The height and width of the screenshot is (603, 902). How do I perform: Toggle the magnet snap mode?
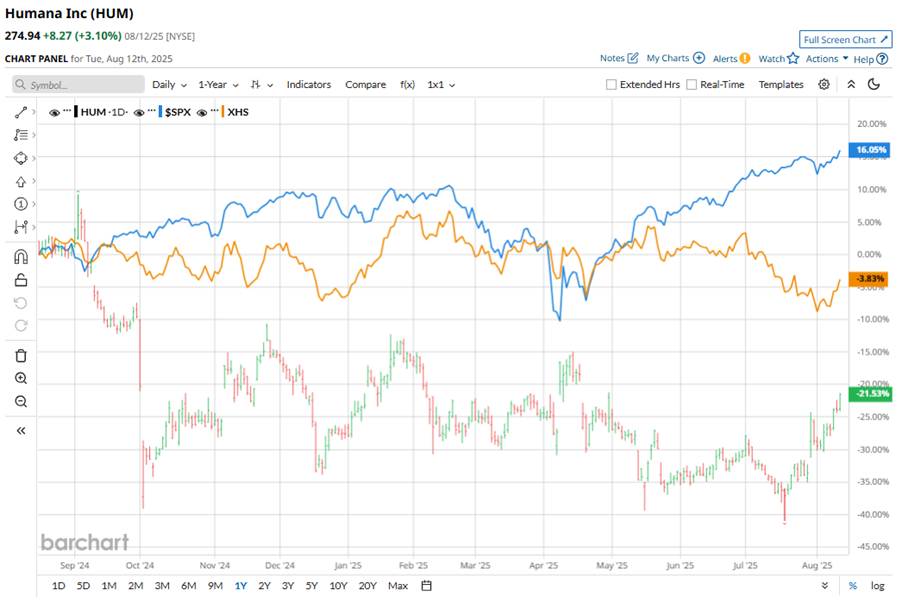pos(21,256)
